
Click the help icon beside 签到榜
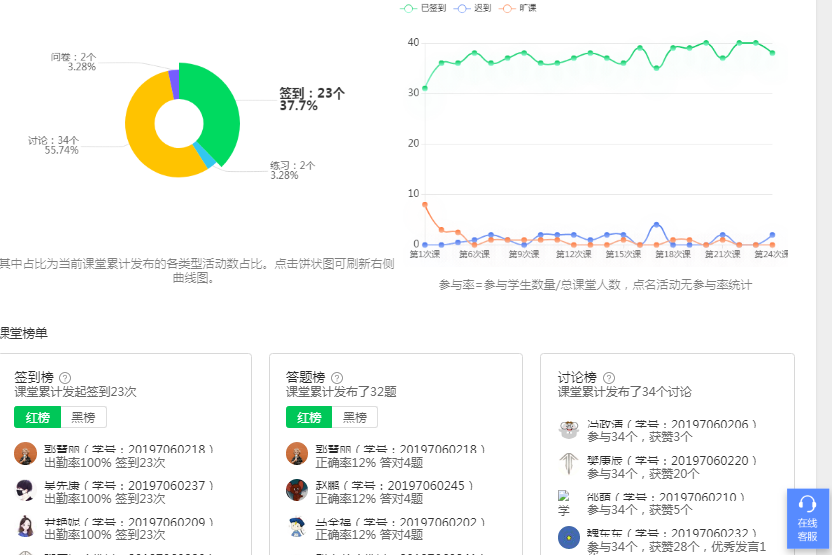coord(65,377)
